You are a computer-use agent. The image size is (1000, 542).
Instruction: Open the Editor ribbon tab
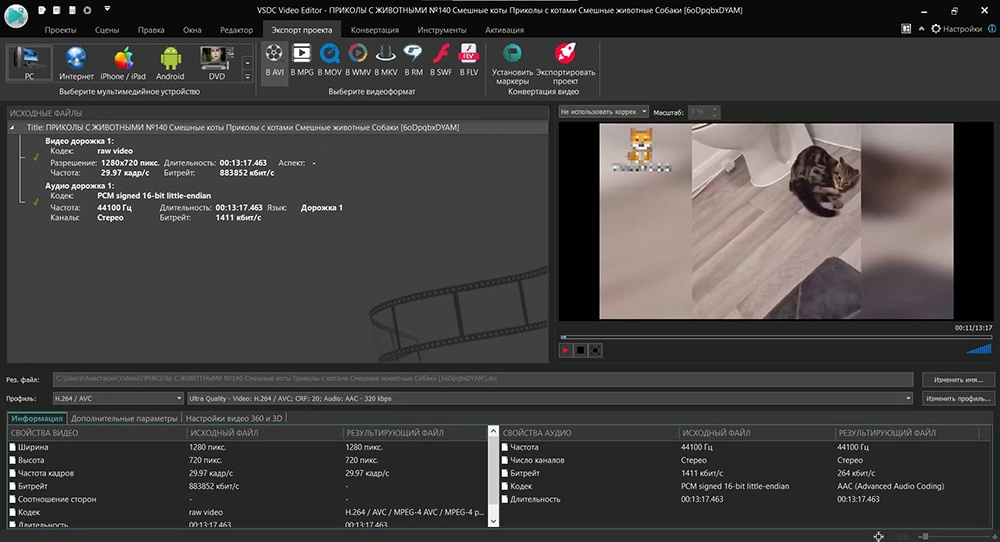click(236, 31)
